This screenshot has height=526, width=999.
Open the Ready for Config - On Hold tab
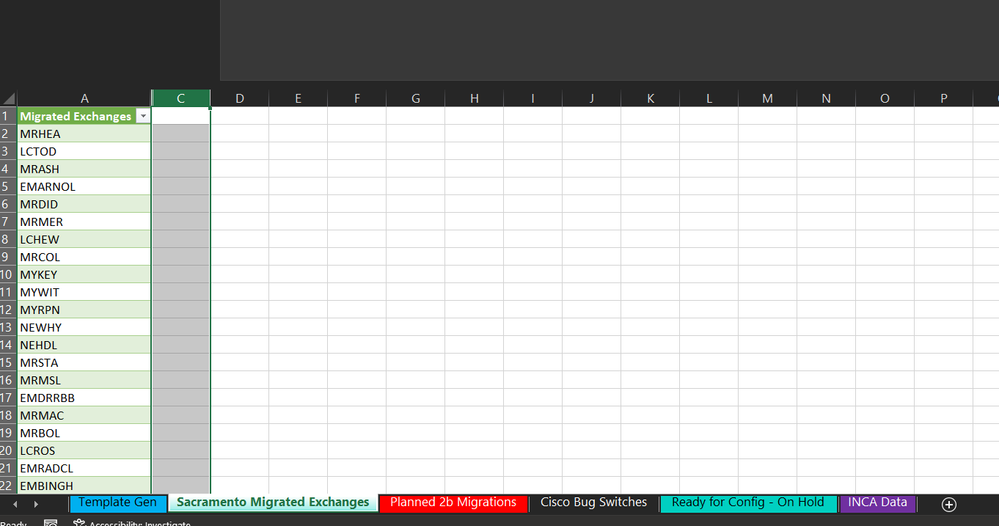click(x=747, y=502)
